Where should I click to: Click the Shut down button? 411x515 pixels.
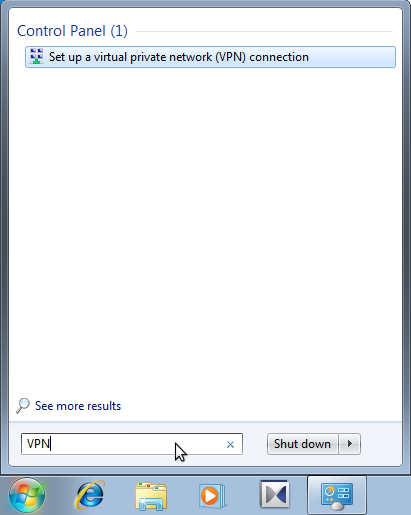point(302,444)
